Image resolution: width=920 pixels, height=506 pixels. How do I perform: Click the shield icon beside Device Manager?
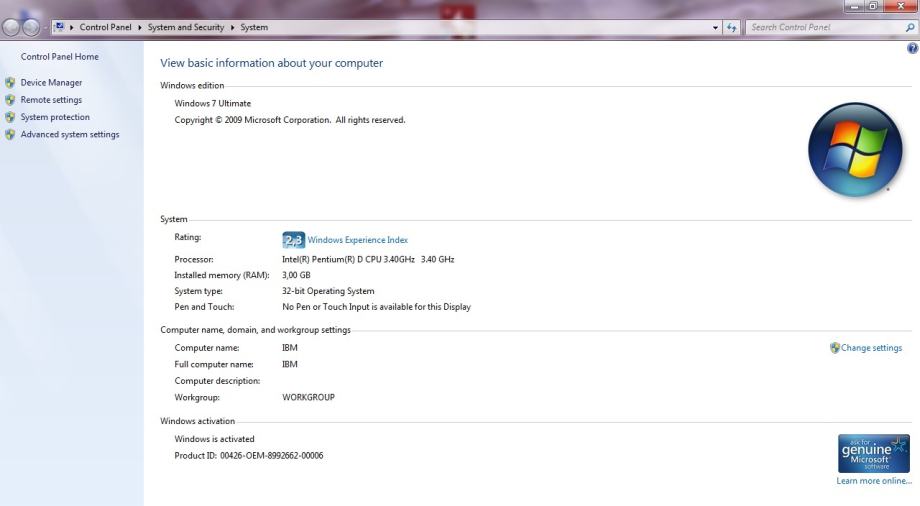click(10, 83)
